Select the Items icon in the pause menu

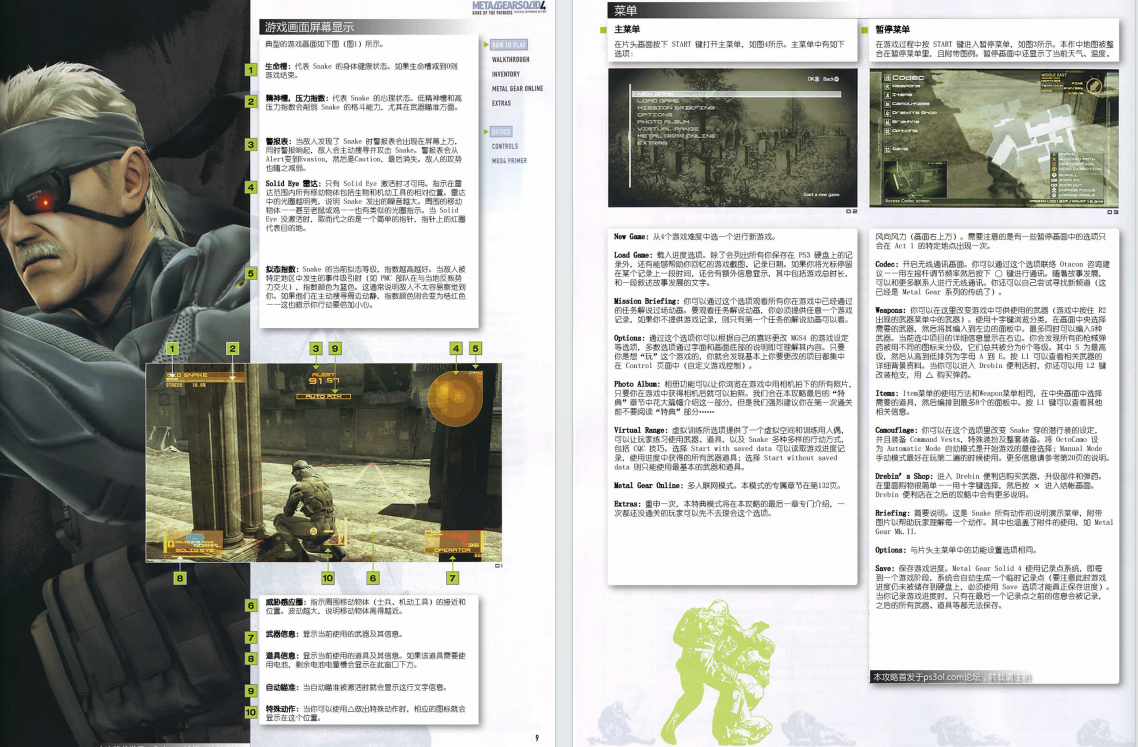point(888,95)
